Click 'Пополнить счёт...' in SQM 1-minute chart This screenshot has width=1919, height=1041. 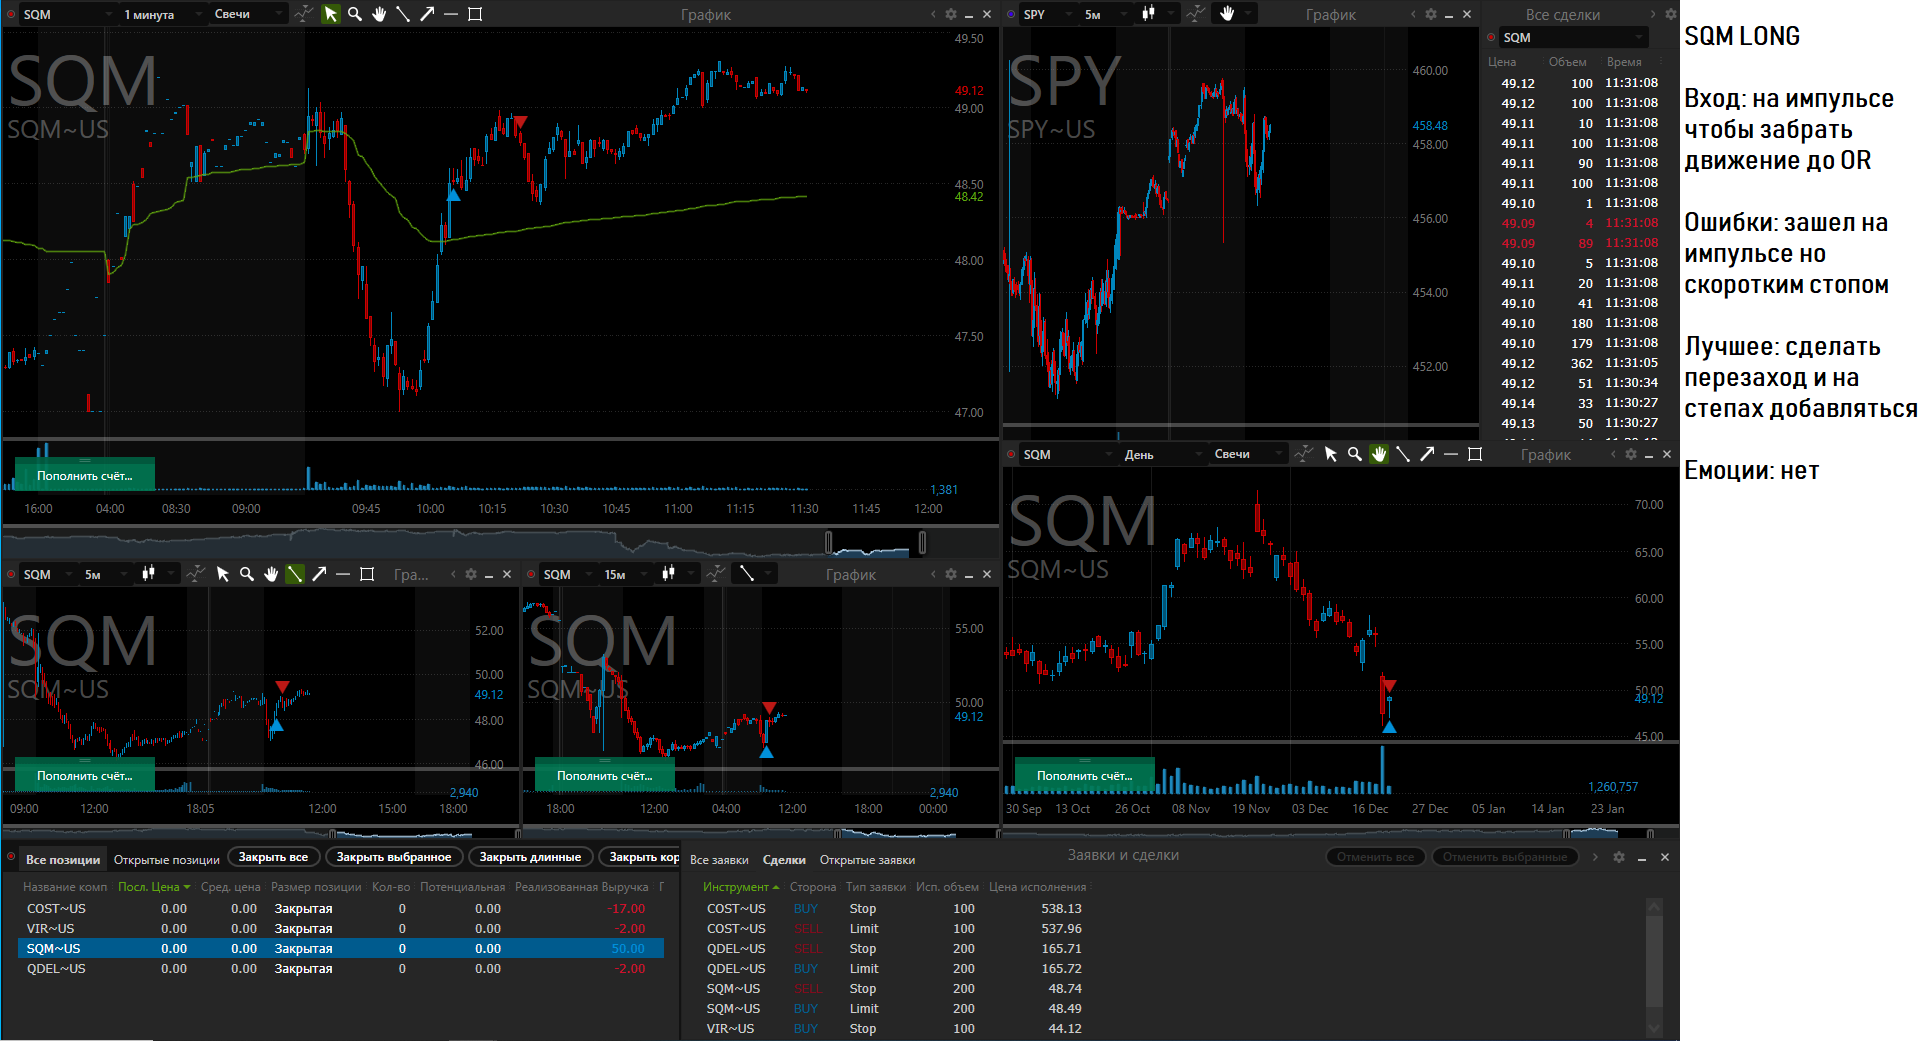tap(85, 475)
